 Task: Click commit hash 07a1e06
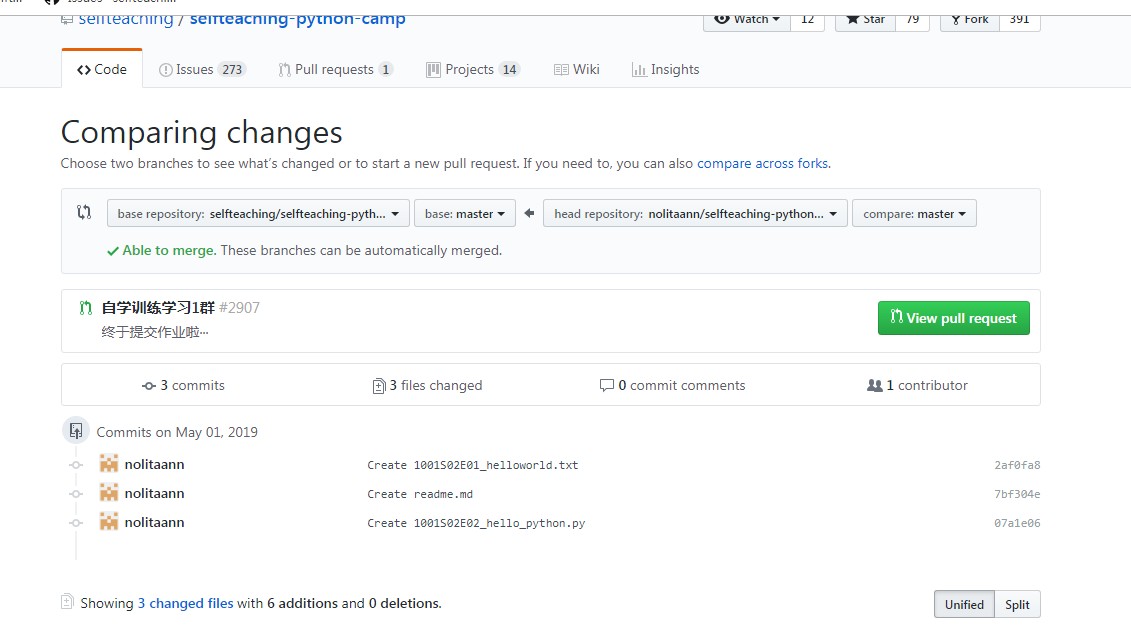pyautogui.click(x=1017, y=522)
